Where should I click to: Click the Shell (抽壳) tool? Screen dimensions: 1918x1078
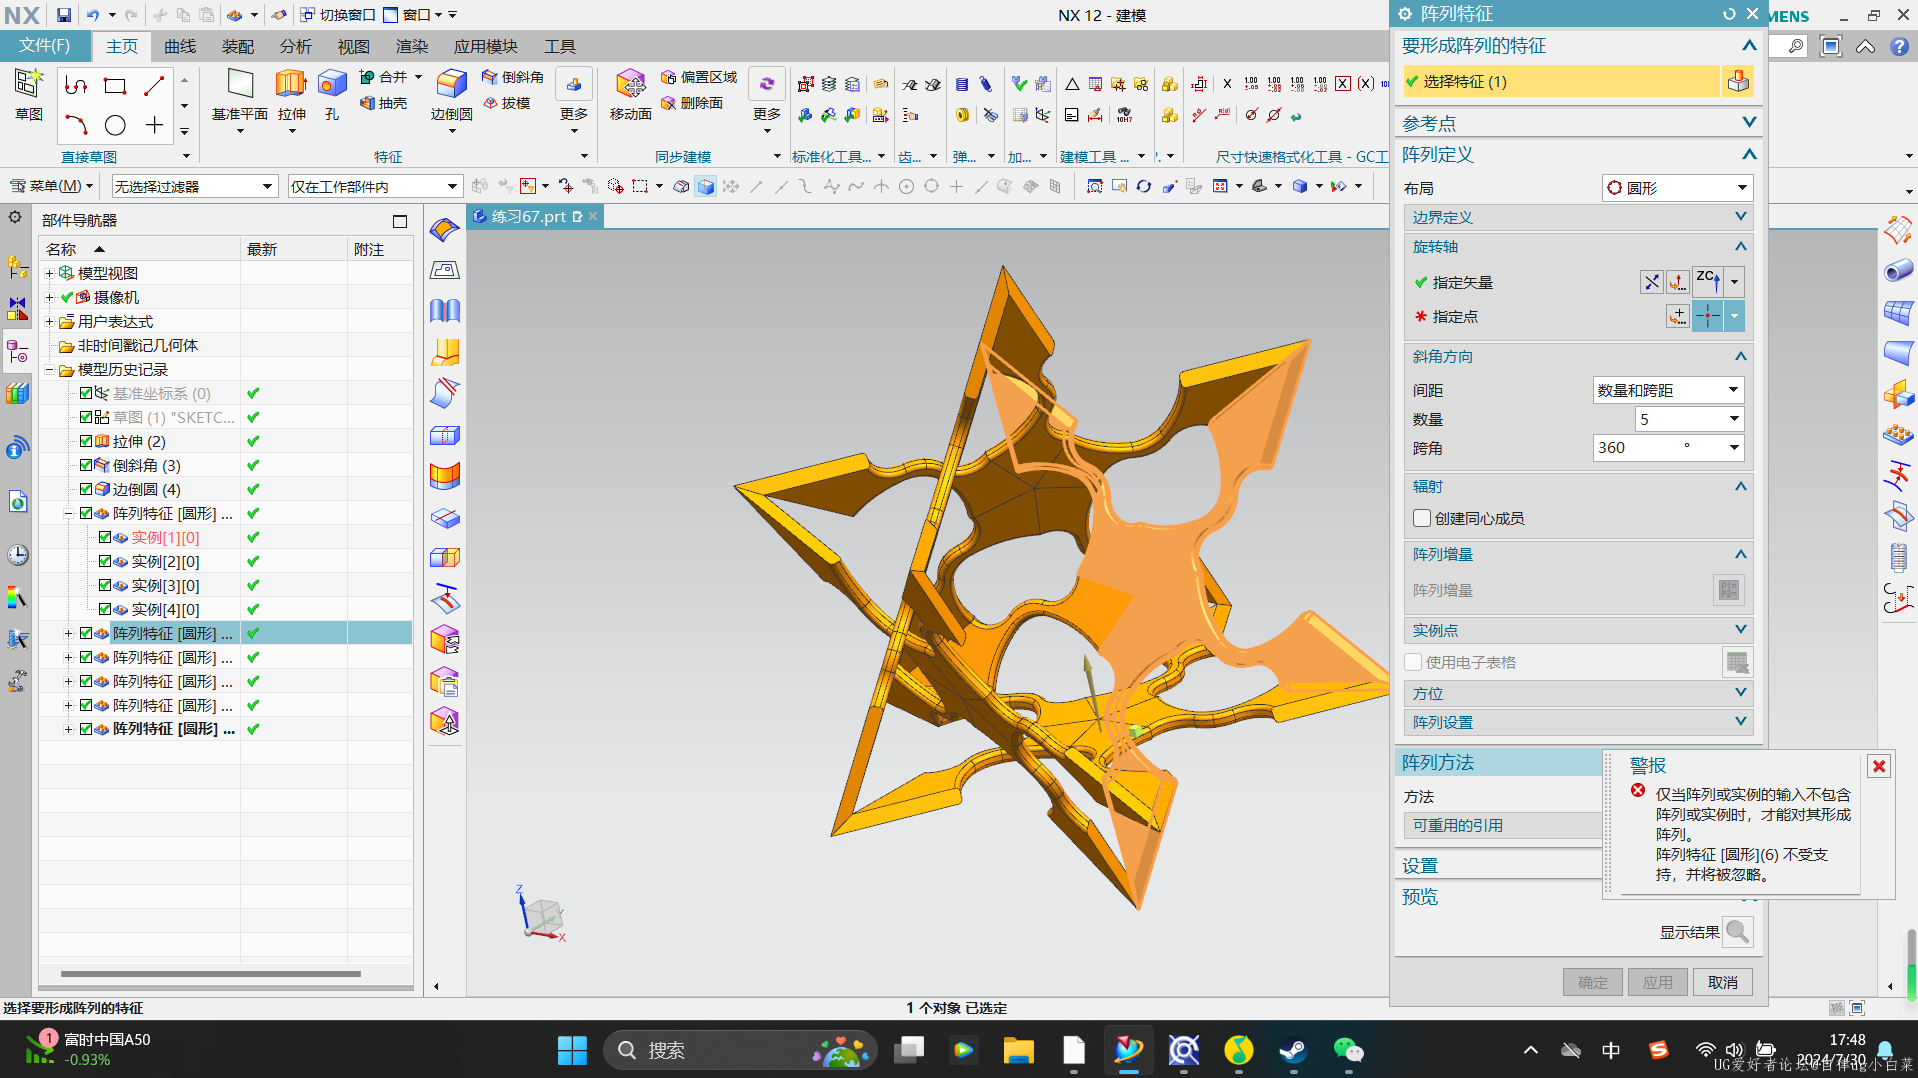(x=383, y=103)
